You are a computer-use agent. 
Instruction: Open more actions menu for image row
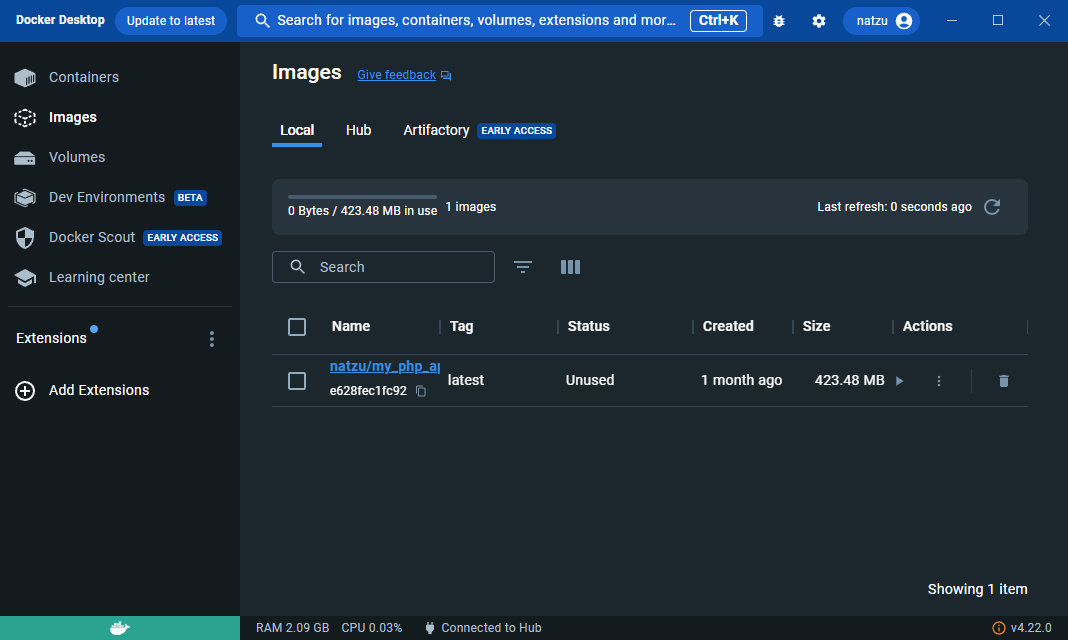click(x=938, y=381)
